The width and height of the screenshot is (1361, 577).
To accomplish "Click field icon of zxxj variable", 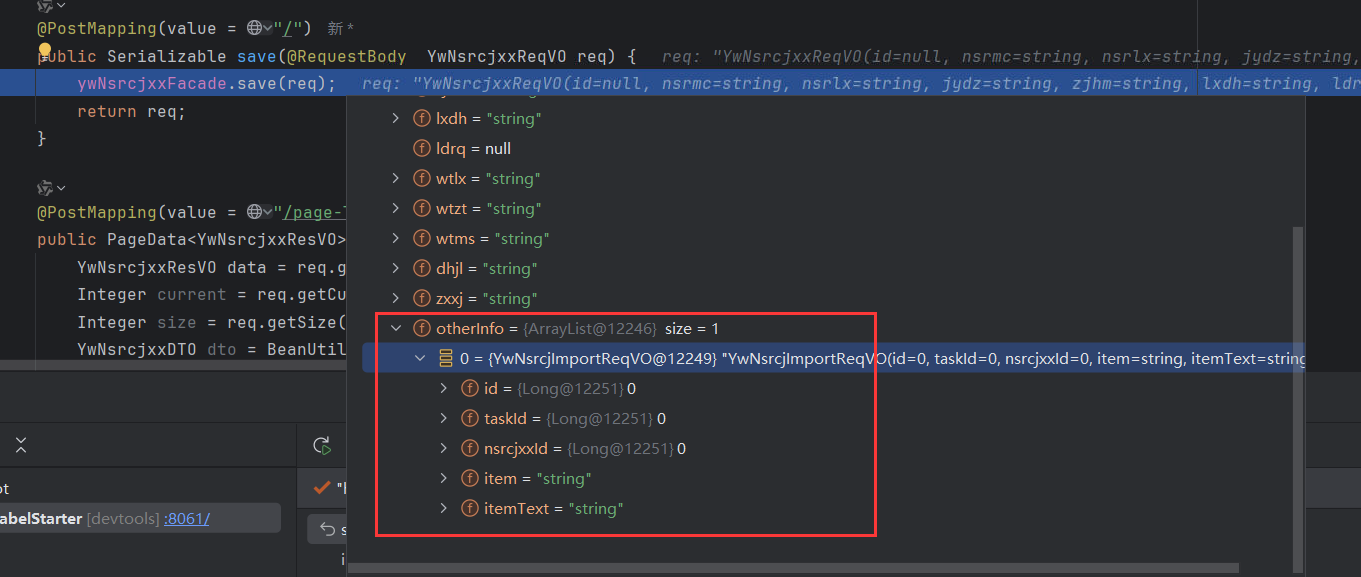I will pyautogui.click(x=422, y=298).
